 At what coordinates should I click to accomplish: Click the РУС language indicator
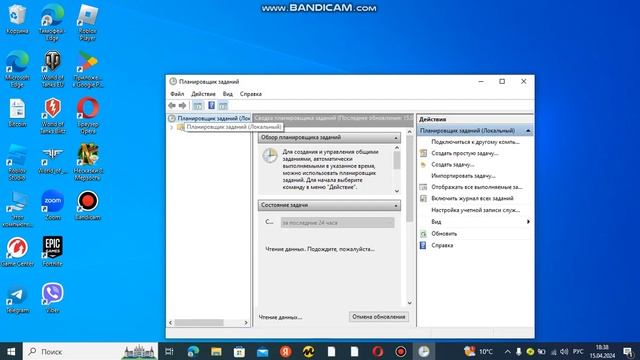pos(578,351)
